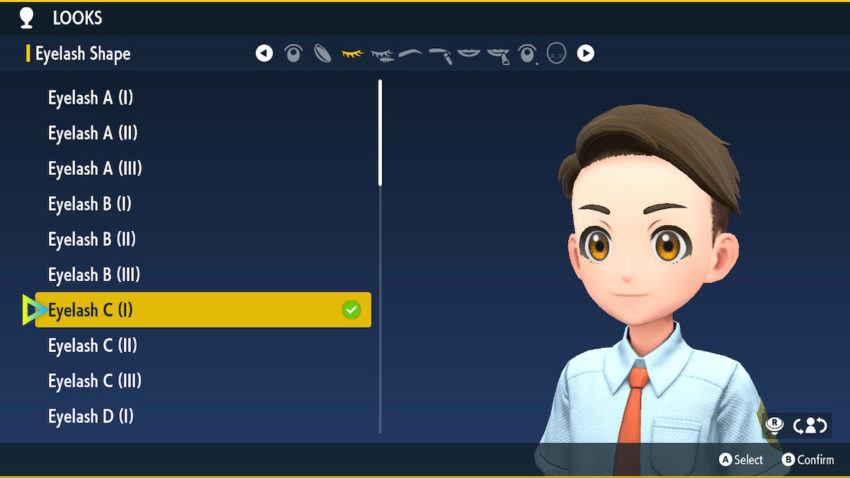Open the lipstick lip color category icon
The height and width of the screenshot is (478, 850).
498,55
